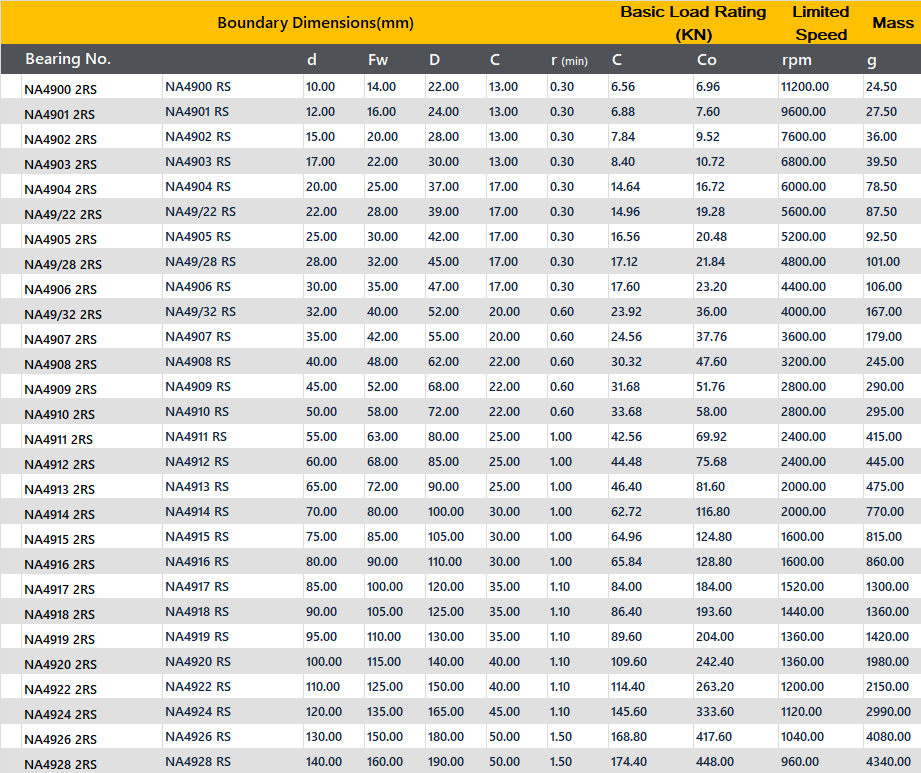Click the 'Basic Load Rating (KN)' header
Viewport: 921px width, 773px height.
693,23
